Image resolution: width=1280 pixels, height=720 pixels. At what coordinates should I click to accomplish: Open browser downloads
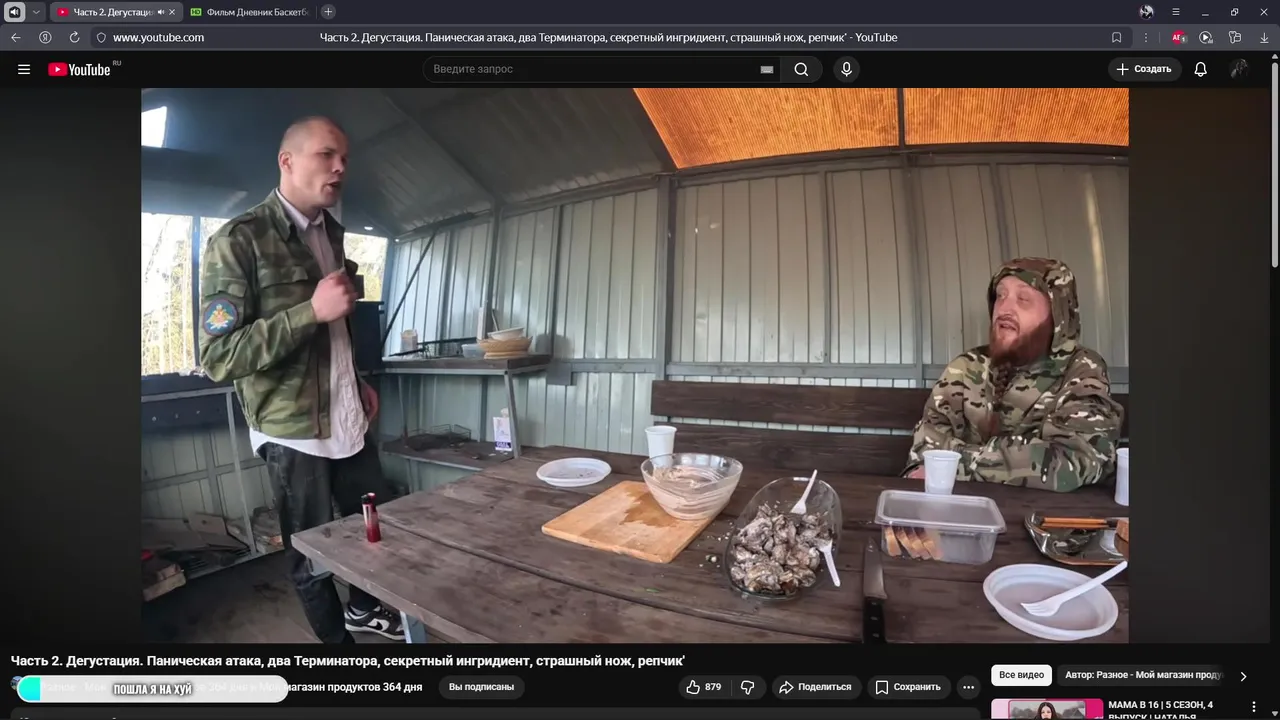[1264, 37]
